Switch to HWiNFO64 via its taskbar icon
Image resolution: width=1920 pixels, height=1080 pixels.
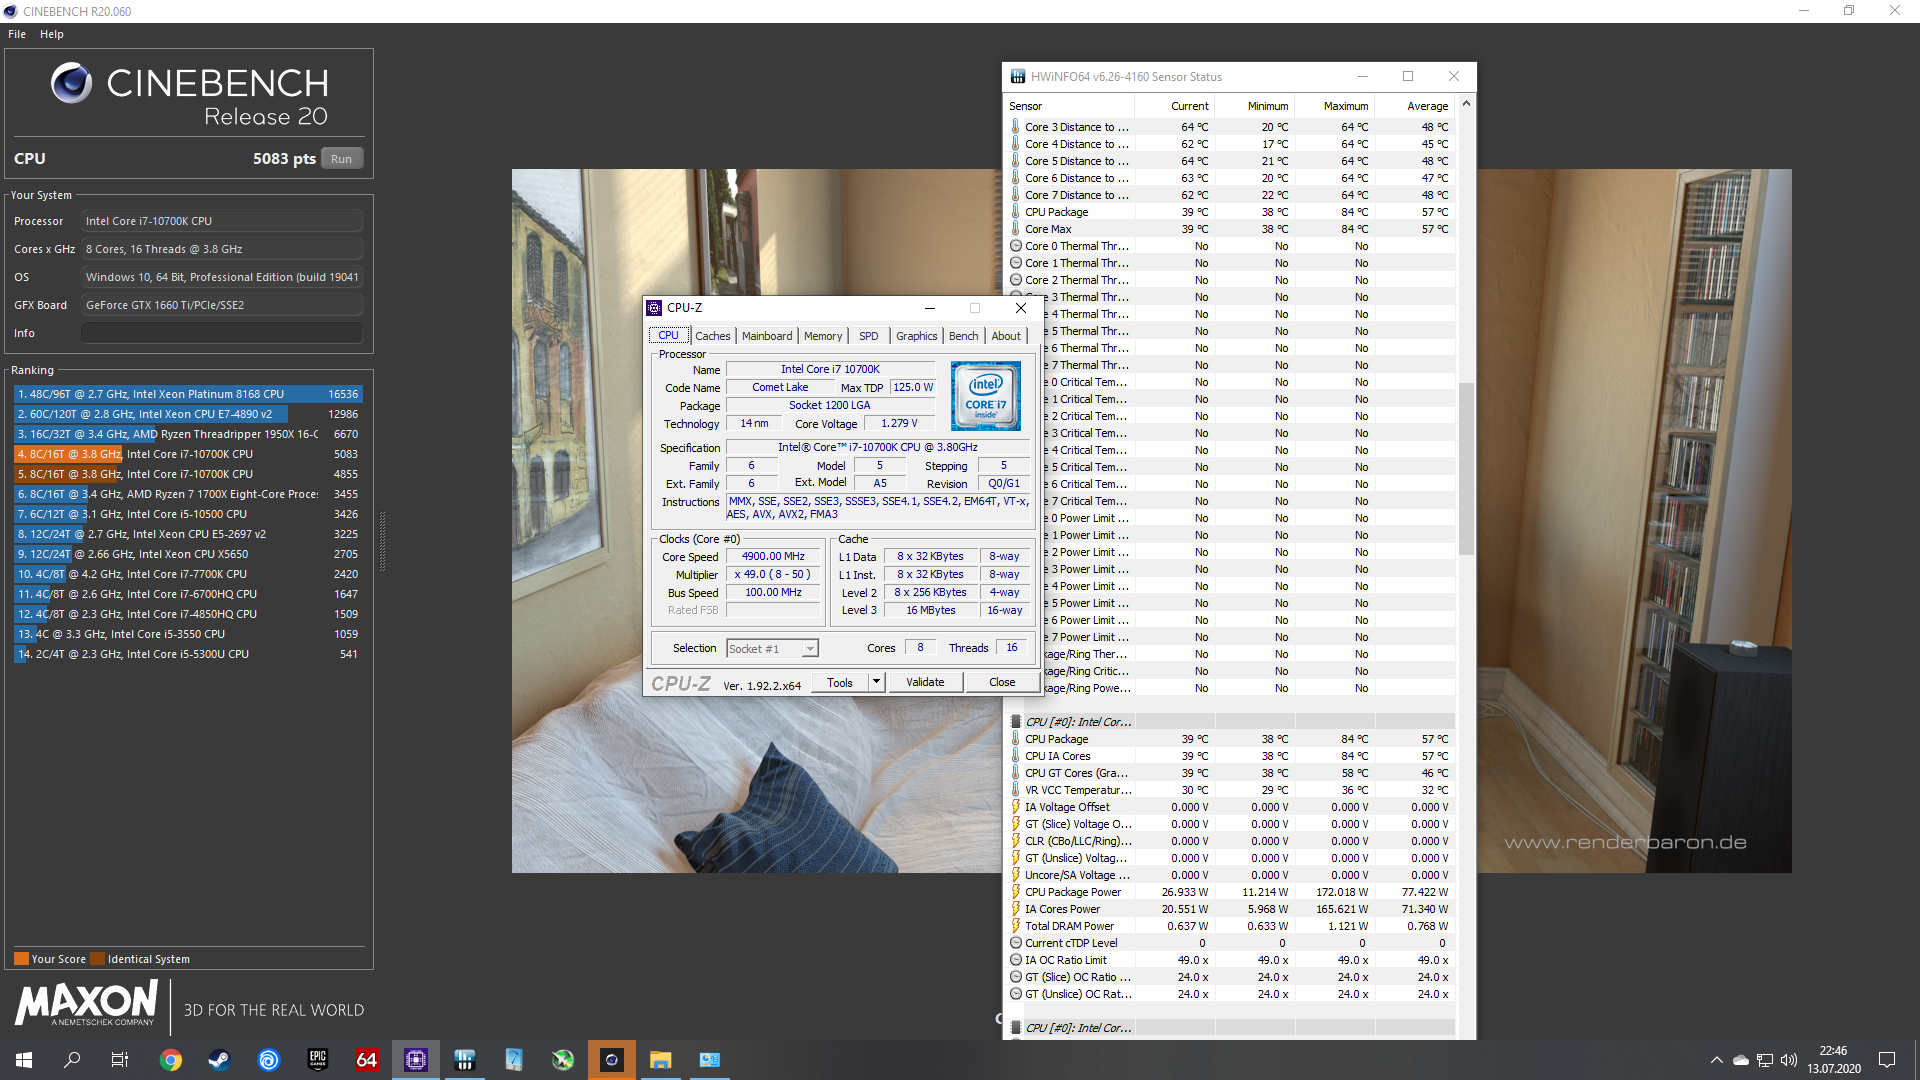(x=465, y=1060)
